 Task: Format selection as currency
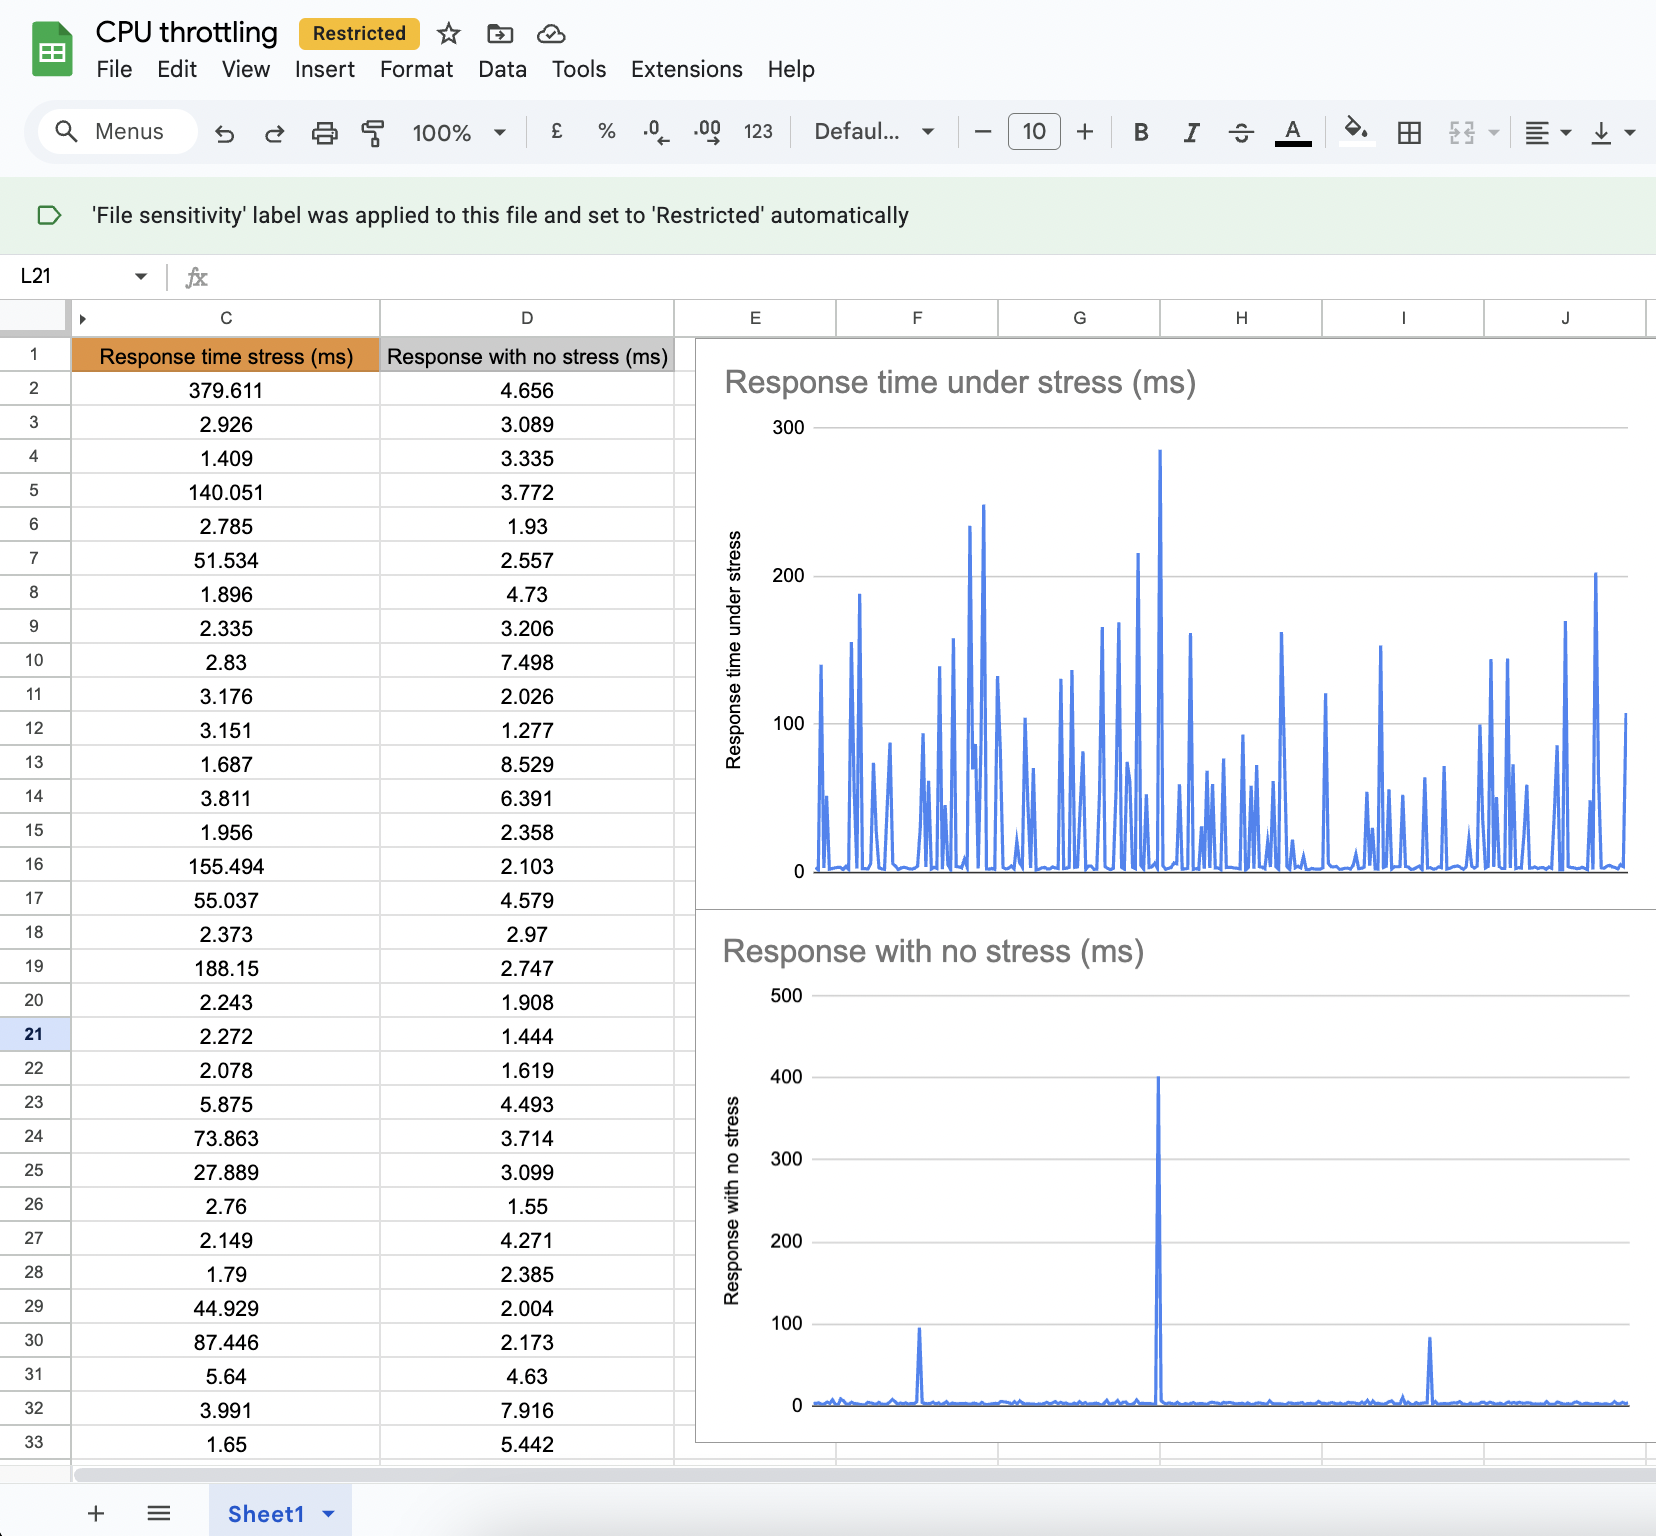(x=556, y=131)
